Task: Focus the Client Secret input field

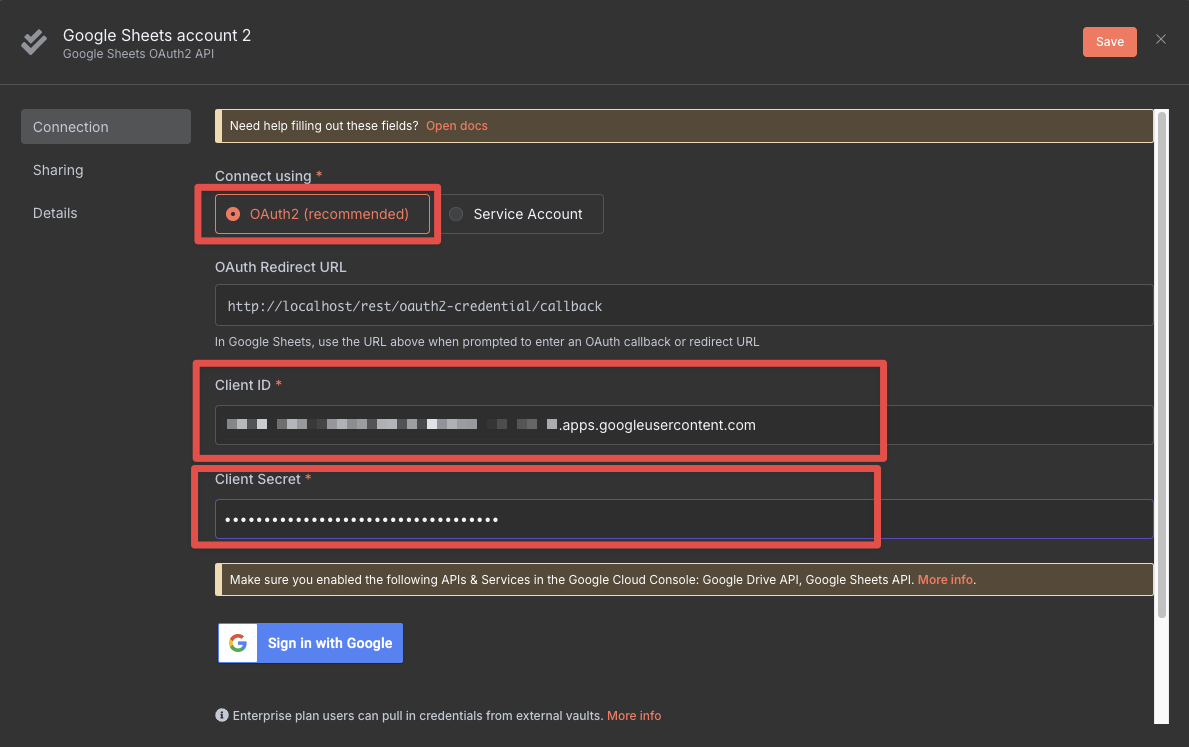Action: pyautogui.click(x=684, y=519)
